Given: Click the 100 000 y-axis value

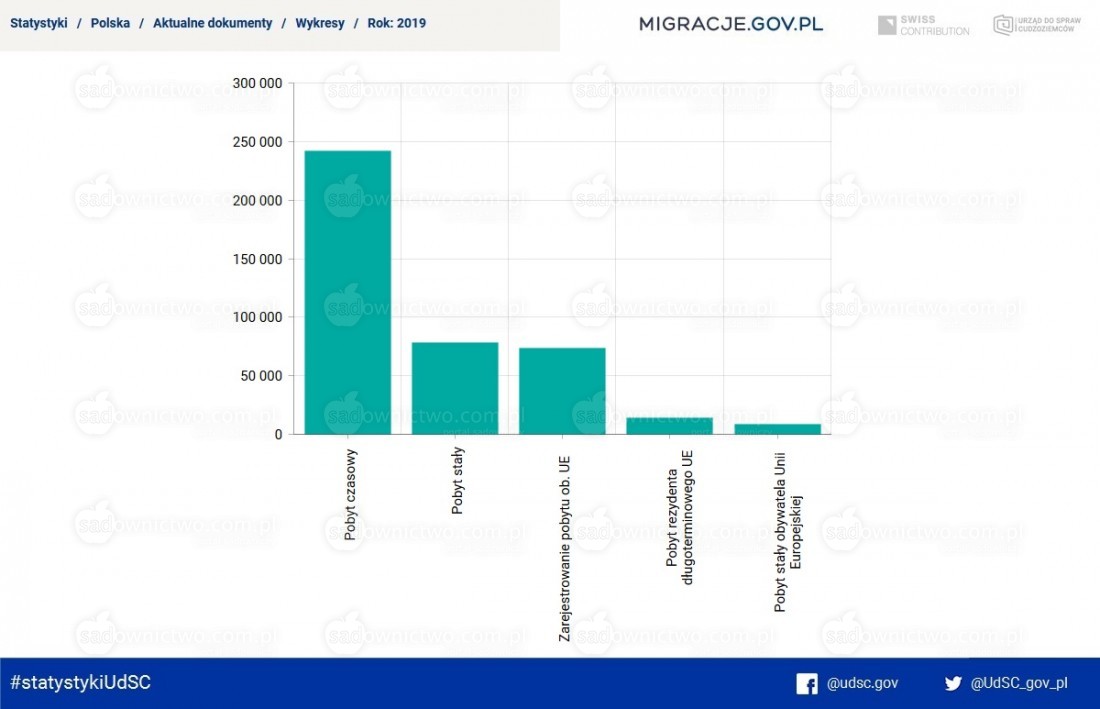Looking at the screenshot, I should (x=257, y=318).
